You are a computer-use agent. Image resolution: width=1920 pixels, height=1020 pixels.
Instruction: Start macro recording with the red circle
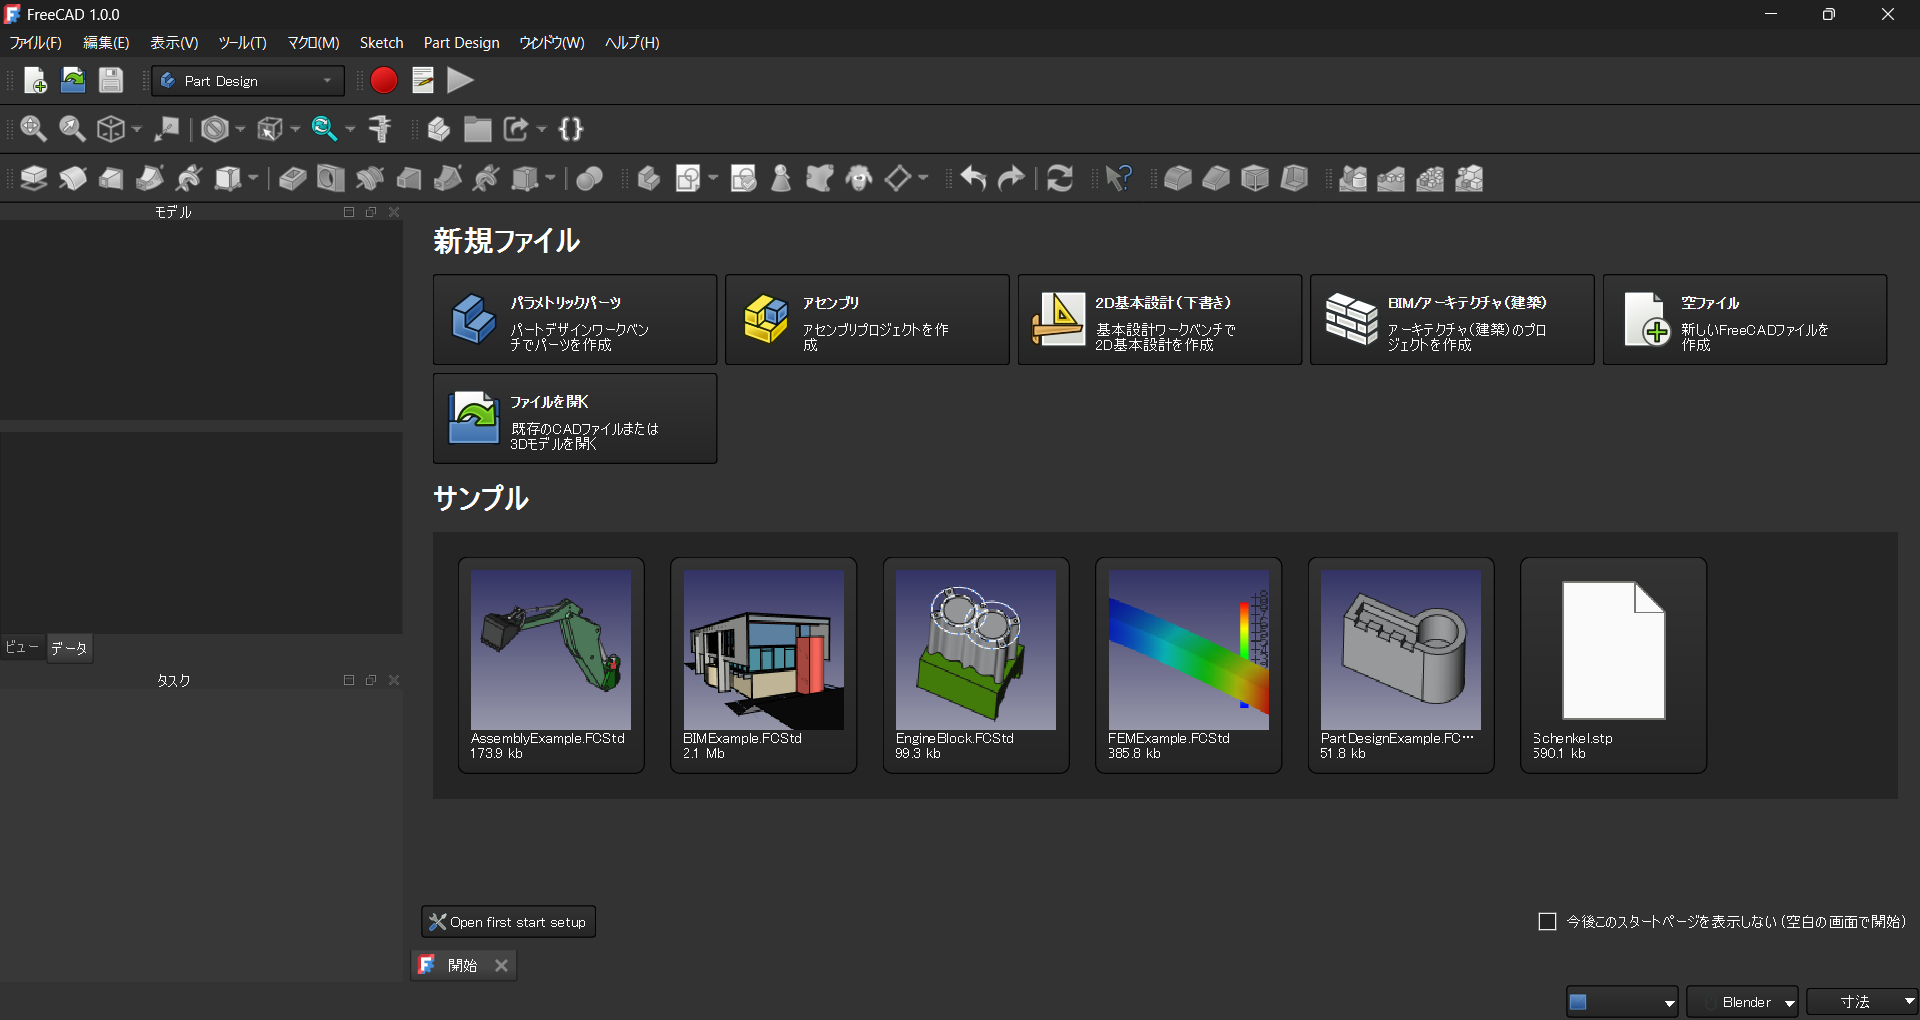(384, 80)
